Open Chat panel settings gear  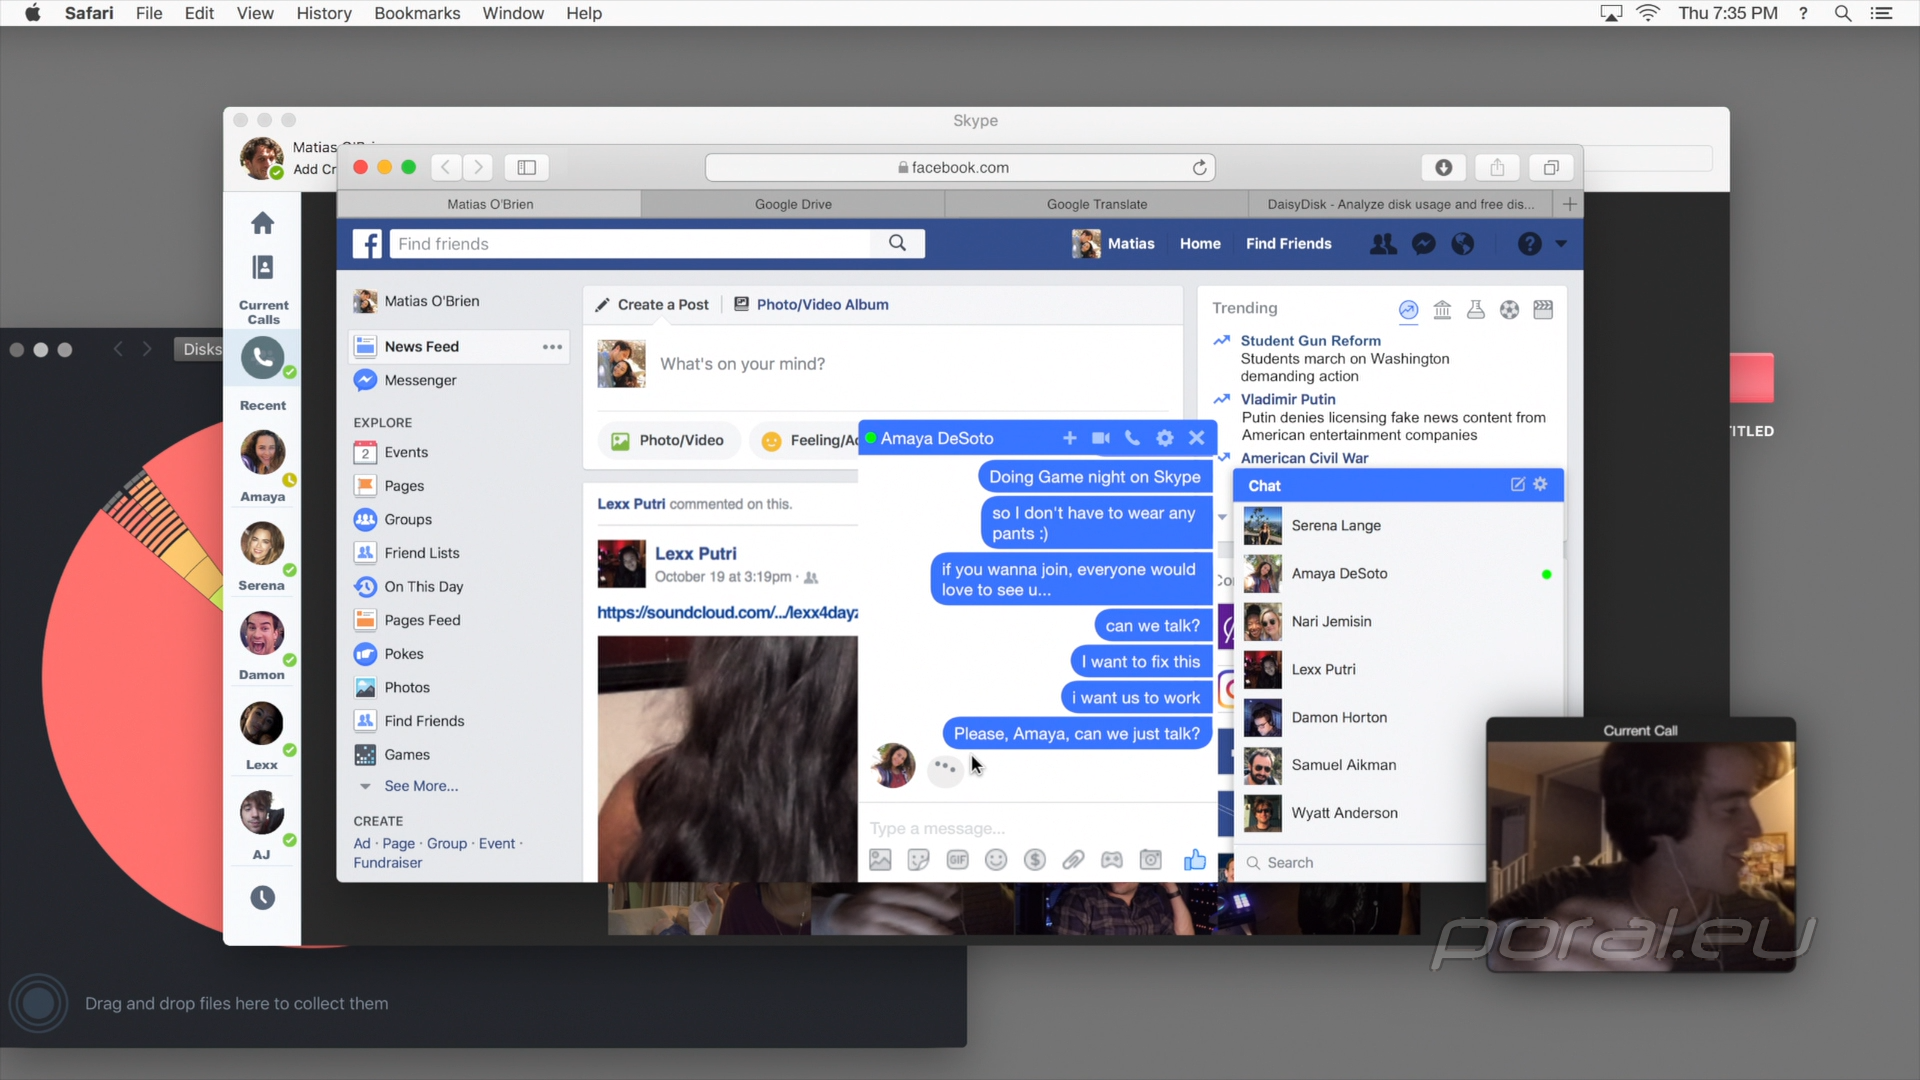tap(1540, 484)
